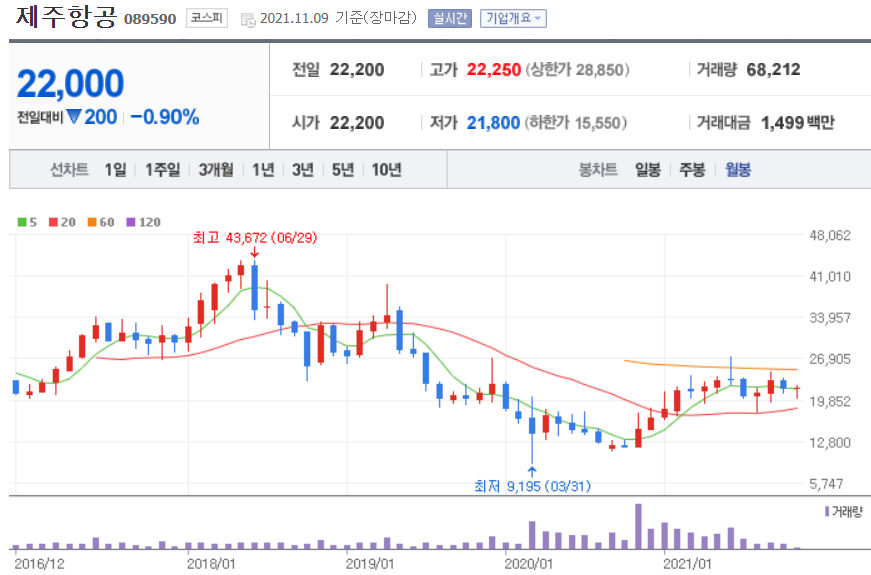Click the 2019/01 x-axis label

pos(370,564)
